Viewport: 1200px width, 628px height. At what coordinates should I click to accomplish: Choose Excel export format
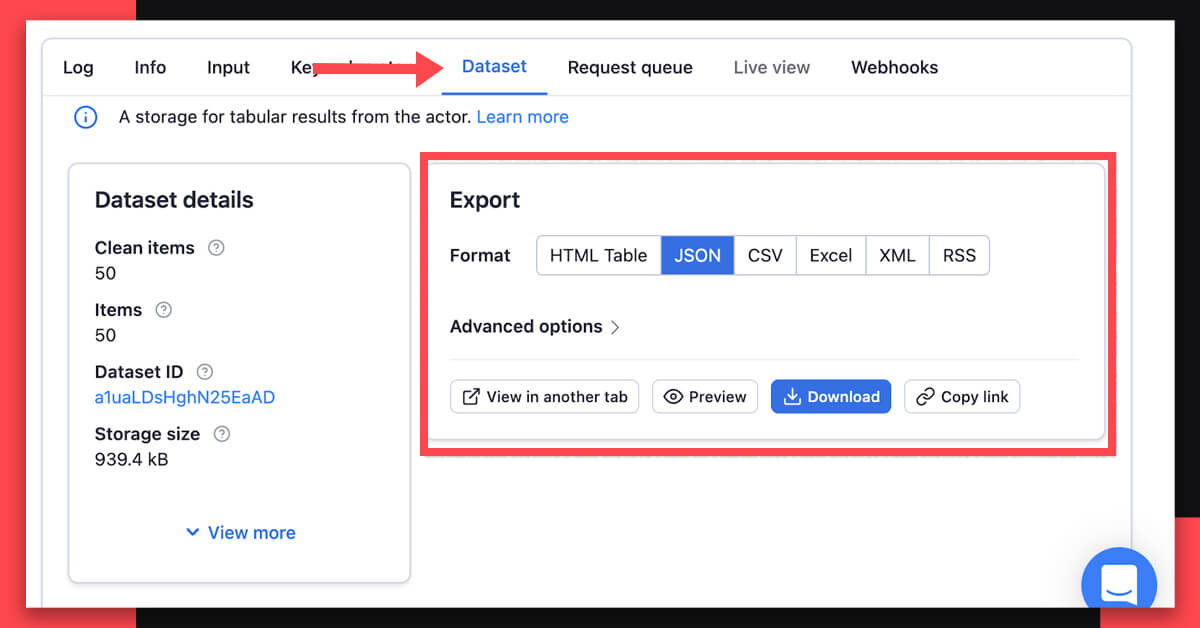(830, 255)
